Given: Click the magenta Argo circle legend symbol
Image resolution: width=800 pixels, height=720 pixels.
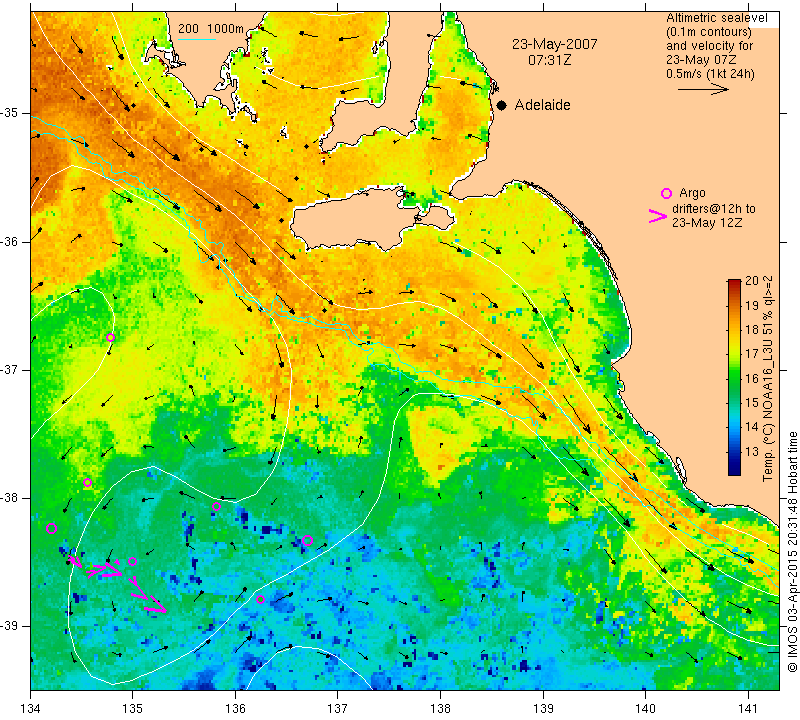Looking at the screenshot, I should coord(666,193).
